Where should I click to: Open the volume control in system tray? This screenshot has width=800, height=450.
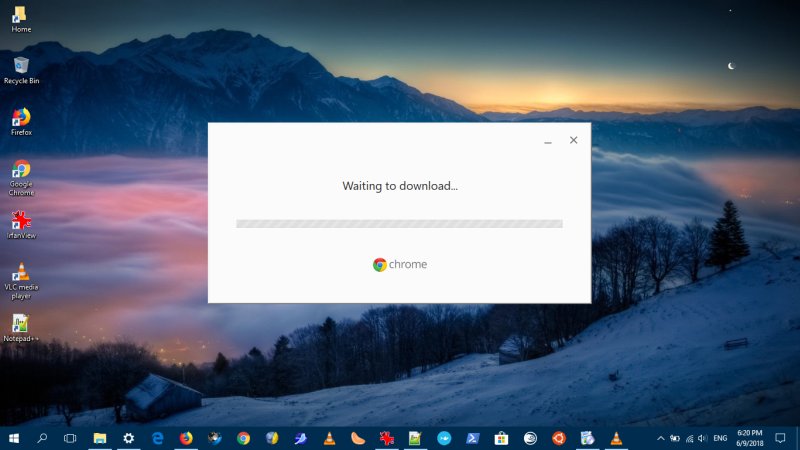pyautogui.click(x=703, y=438)
